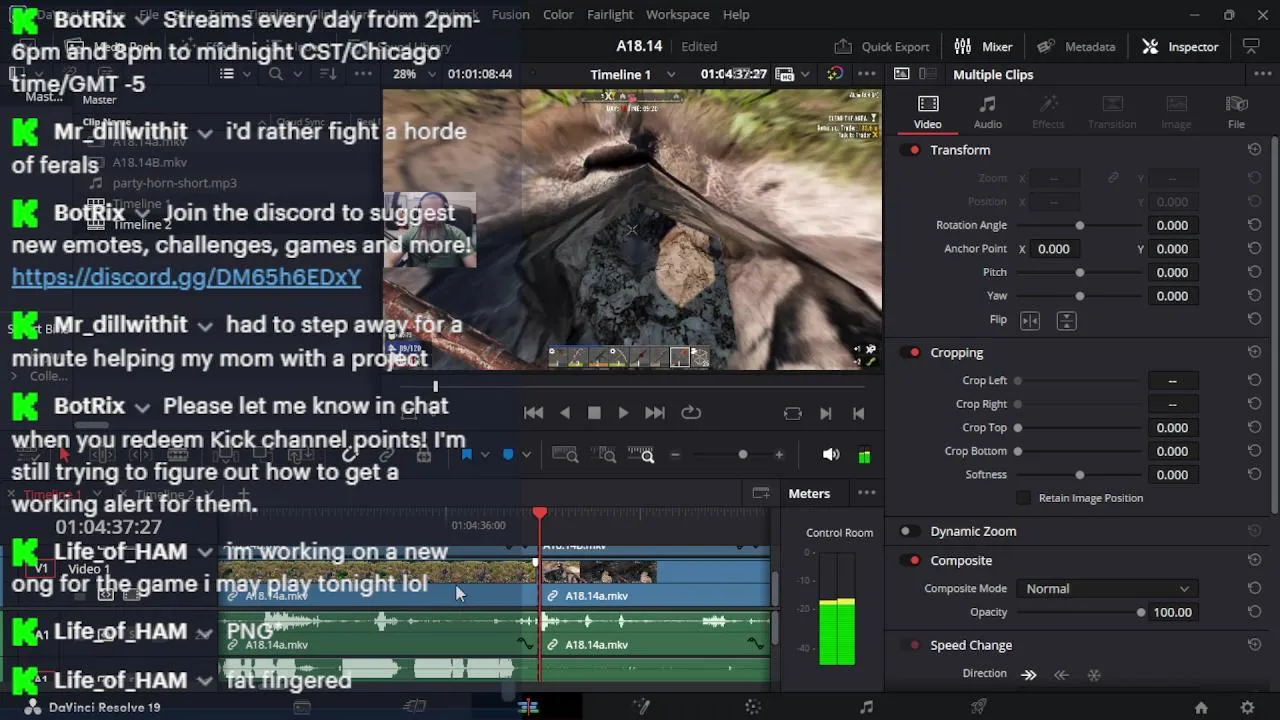Jump to the next clip with skip-forward icon
The height and width of the screenshot is (720, 1280).
point(825,413)
